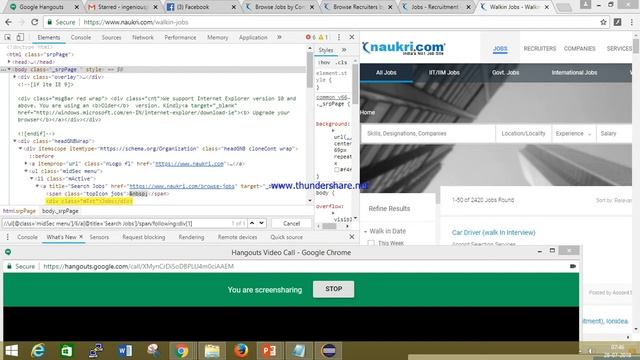Click the yellow warning count icon
The height and width of the screenshot is (360, 640).
[x=321, y=37]
